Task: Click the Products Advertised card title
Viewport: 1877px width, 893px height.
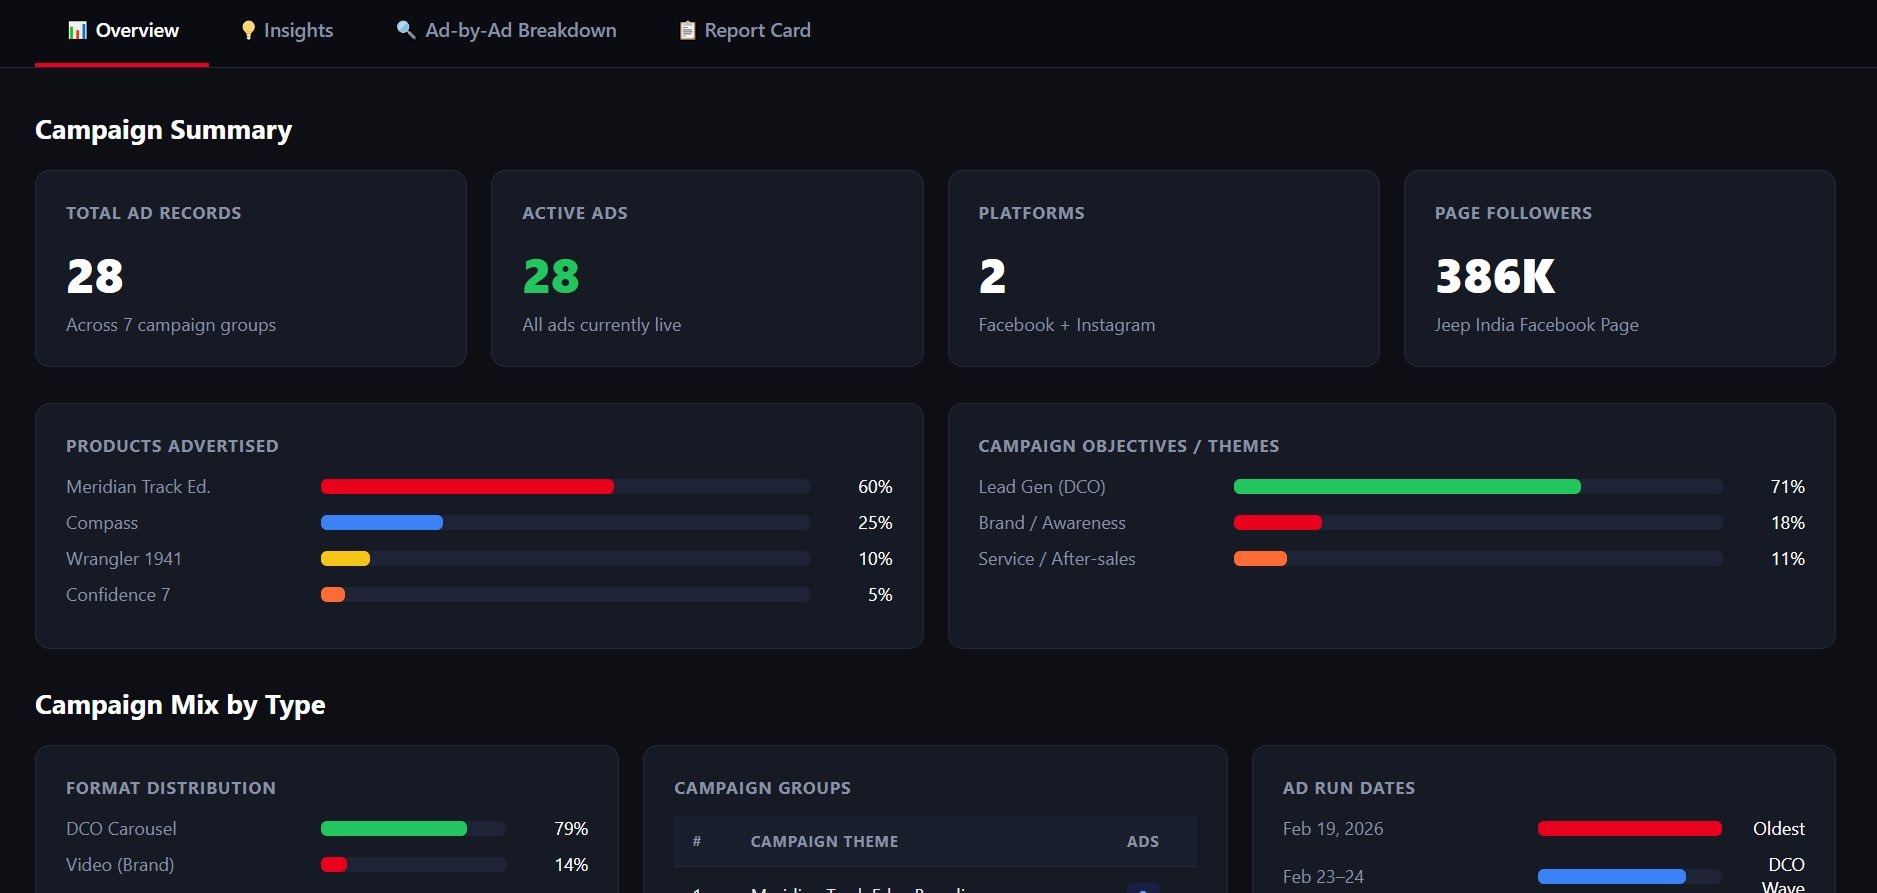Action: pyautogui.click(x=172, y=446)
